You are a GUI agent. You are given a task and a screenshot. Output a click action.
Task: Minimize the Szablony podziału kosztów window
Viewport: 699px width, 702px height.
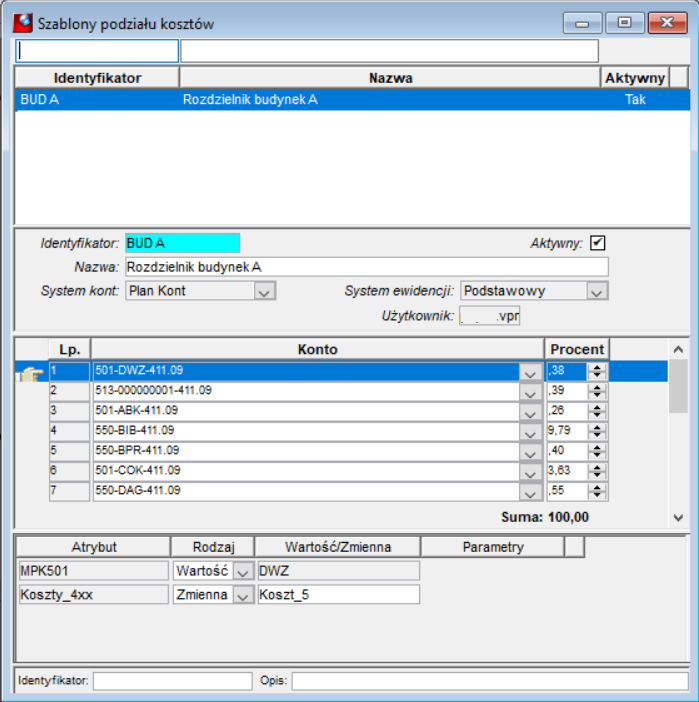(x=582, y=23)
